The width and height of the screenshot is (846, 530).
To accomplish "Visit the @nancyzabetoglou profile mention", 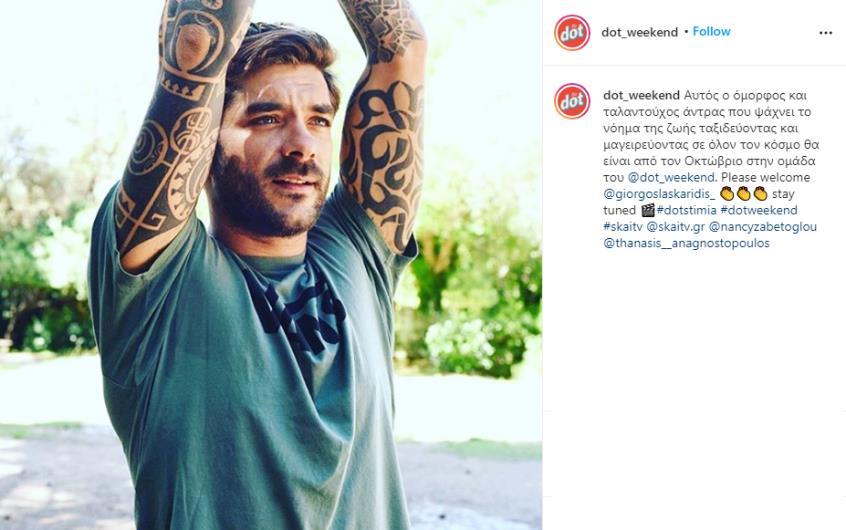I will 762,227.
